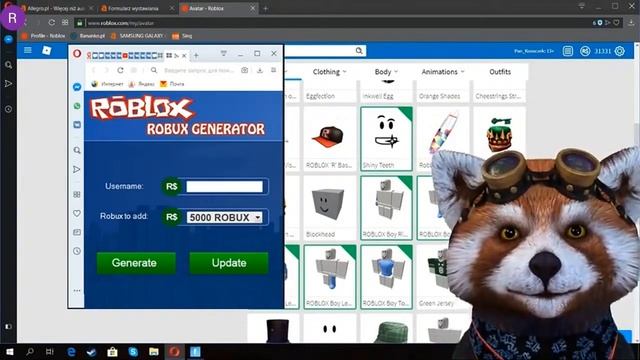Image resolution: width=640 pixels, height=360 pixels.
Task: Click the Roblox search magnifier icon
Action: coord(359,51)
